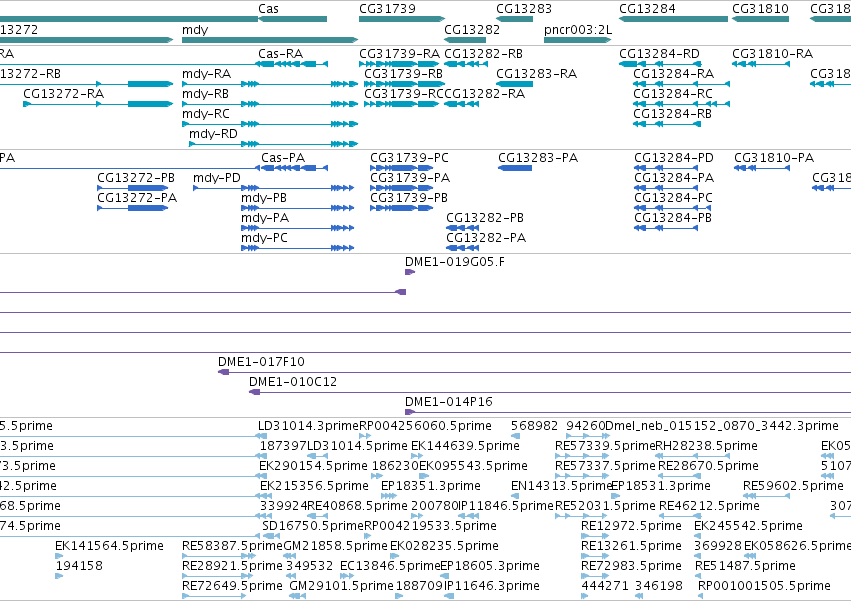Image resolution: width=851 pixels, height=601 pixels.
Task: Select the CG31810-RA transcript
Action: click(x=761, y=64)
